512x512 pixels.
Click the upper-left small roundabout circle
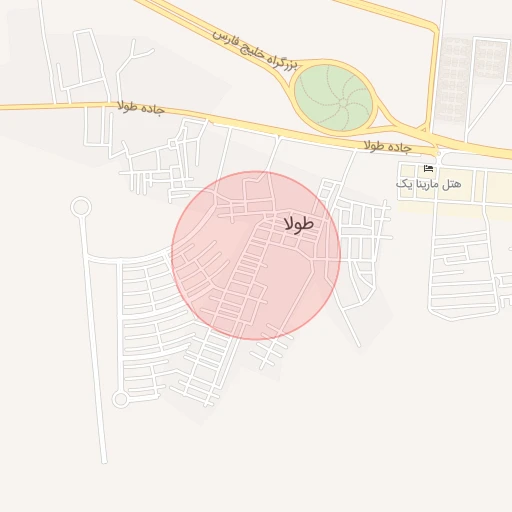81,207
